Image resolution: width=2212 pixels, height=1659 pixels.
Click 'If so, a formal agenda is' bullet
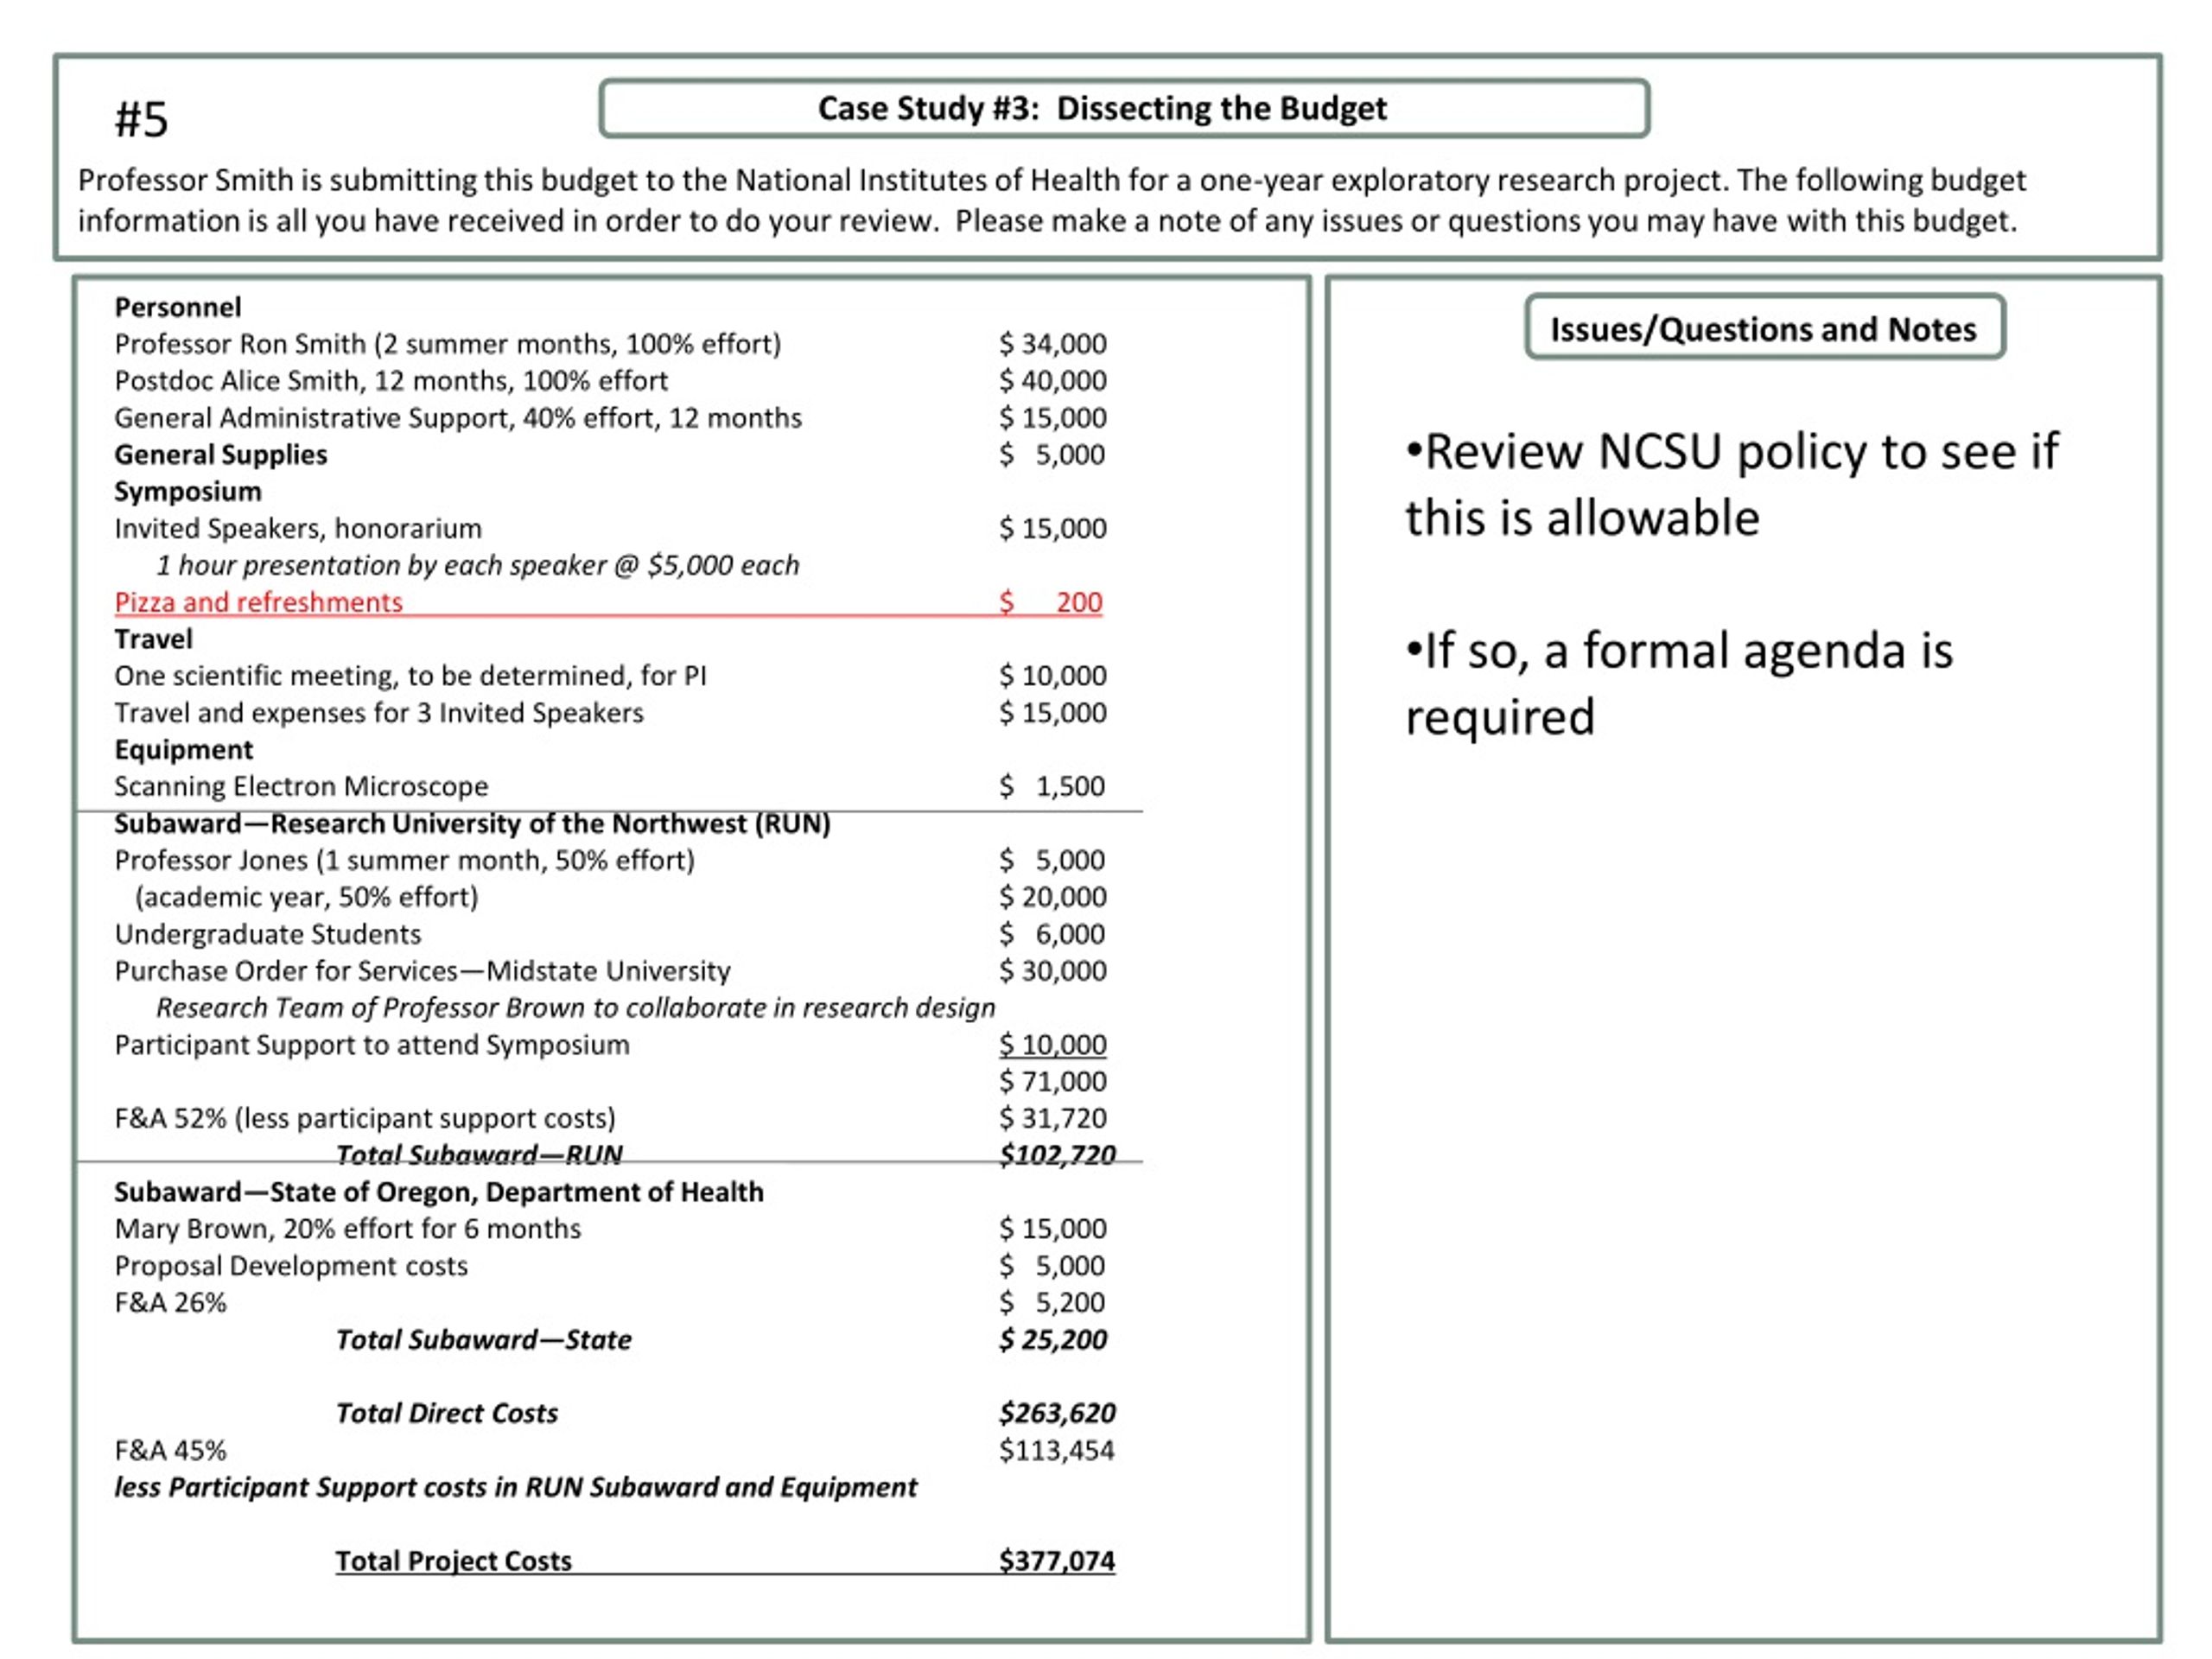[x=1678, y=684]
